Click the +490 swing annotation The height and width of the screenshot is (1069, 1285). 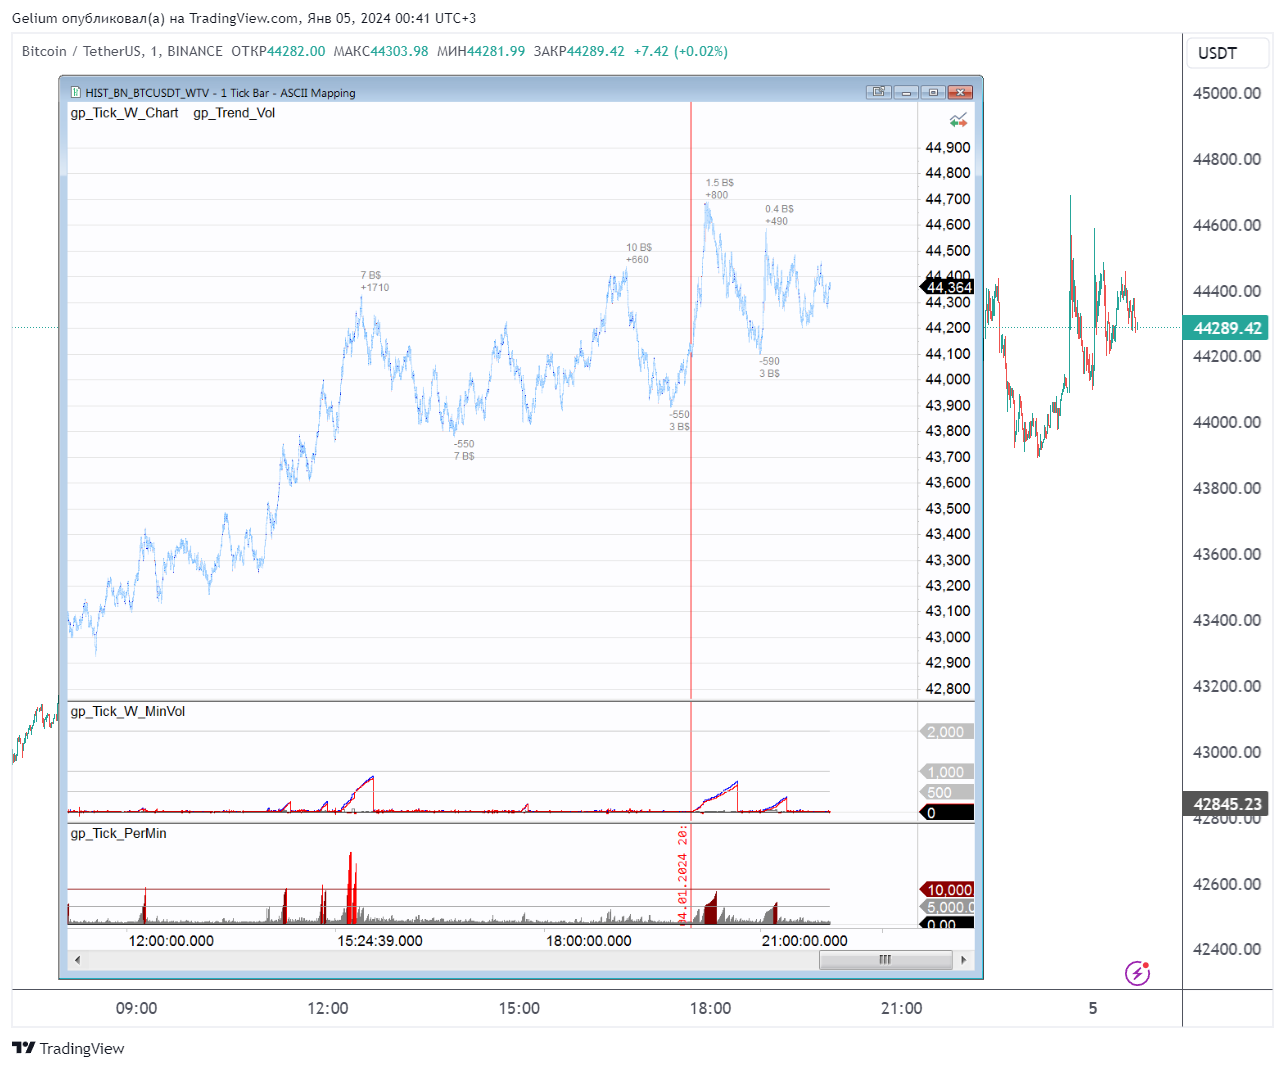point(777,222)
